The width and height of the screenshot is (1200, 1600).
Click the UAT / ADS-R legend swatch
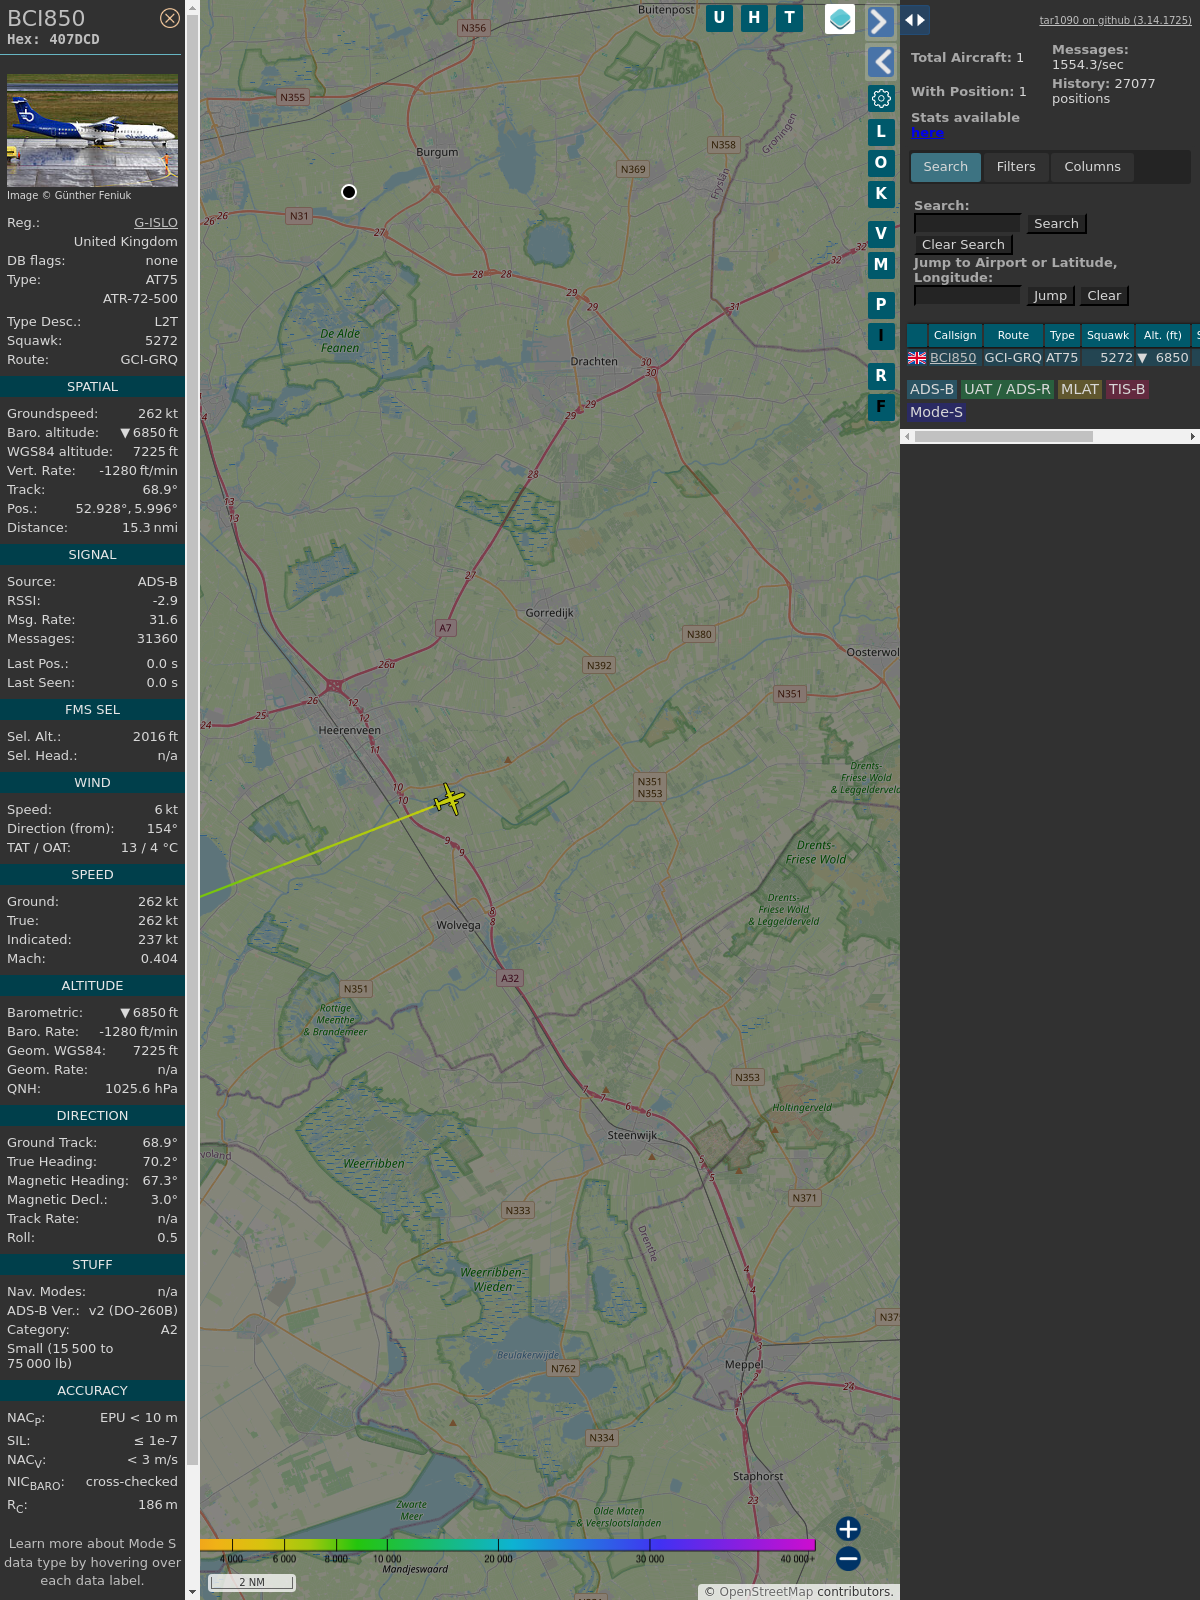pos(1007,390)
